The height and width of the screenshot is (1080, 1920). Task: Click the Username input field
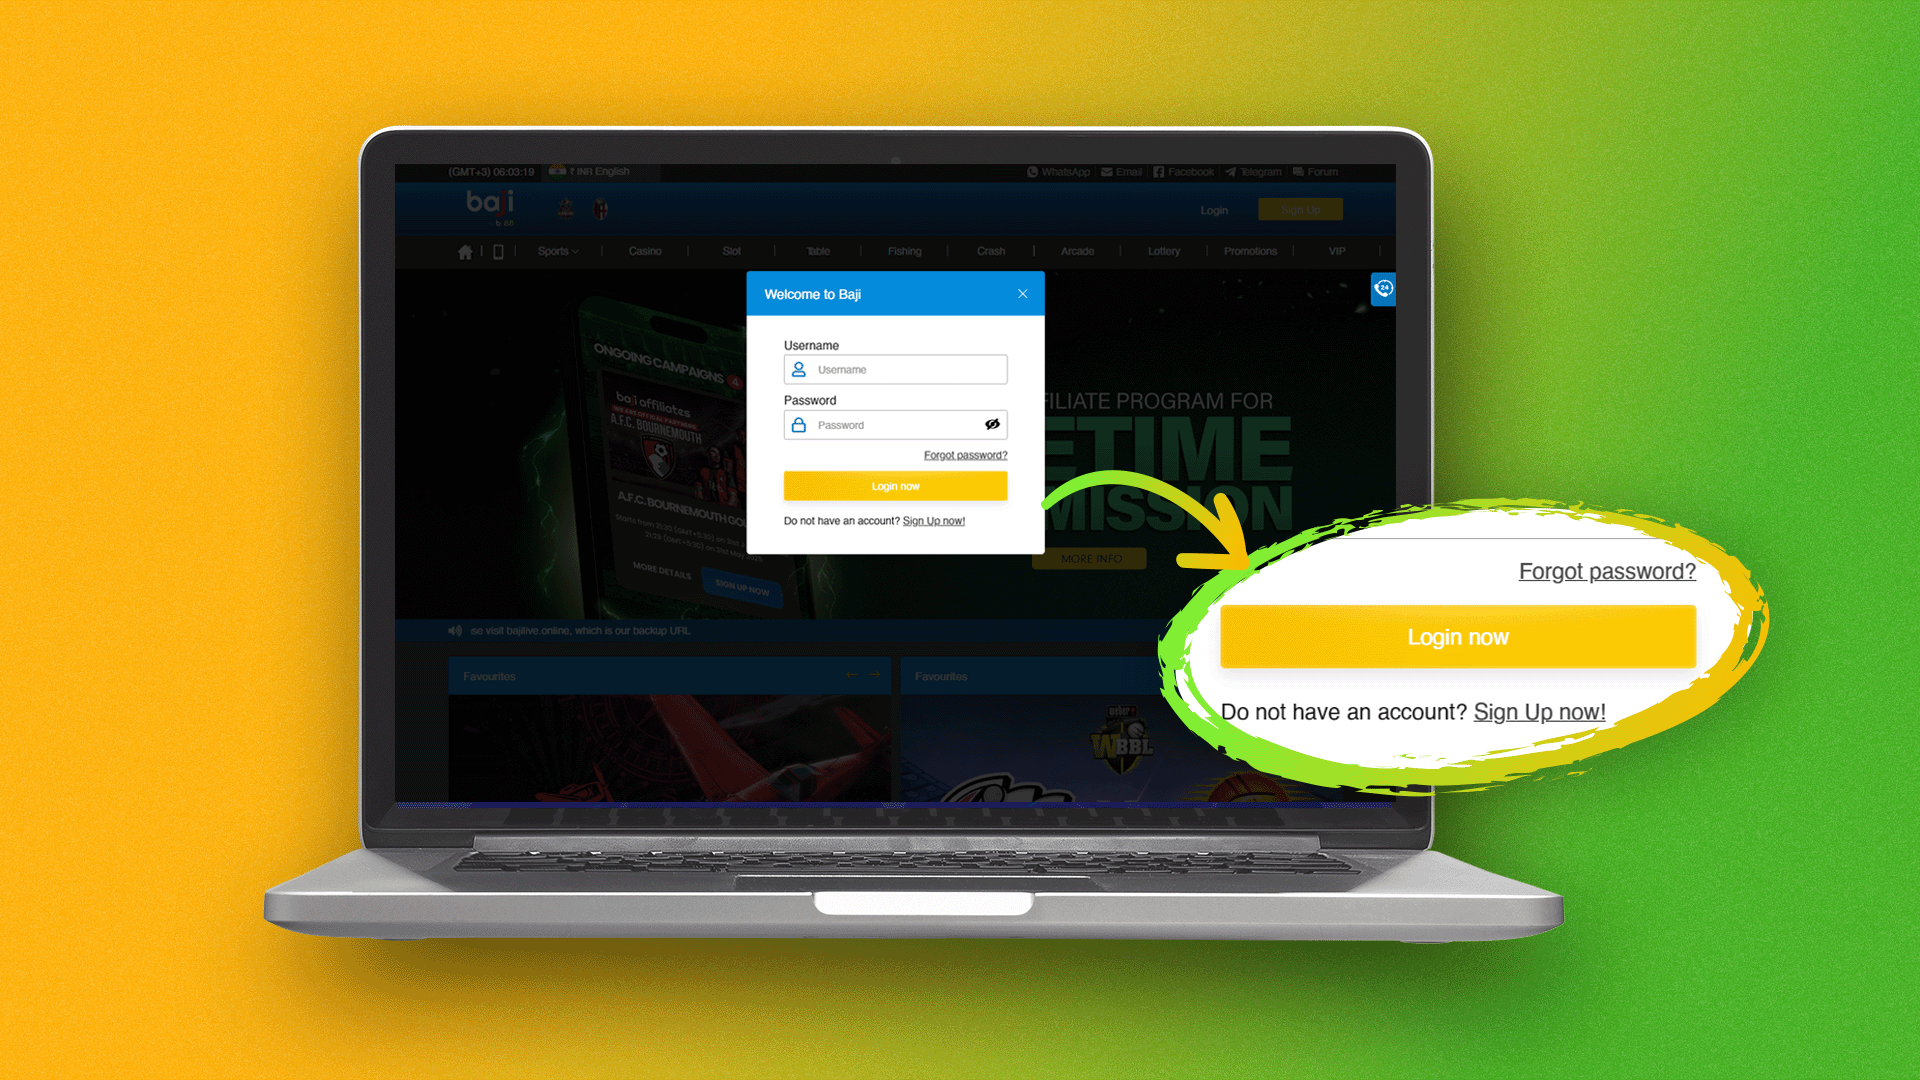point(897,369)
